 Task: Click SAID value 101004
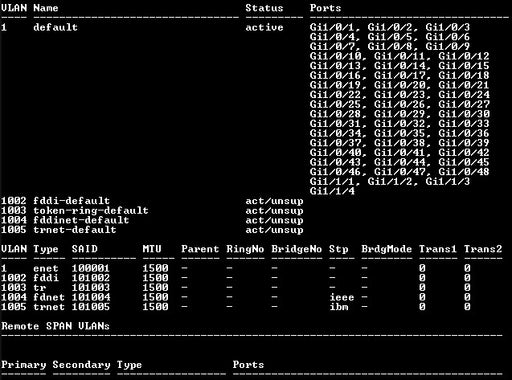coord(91,297)
